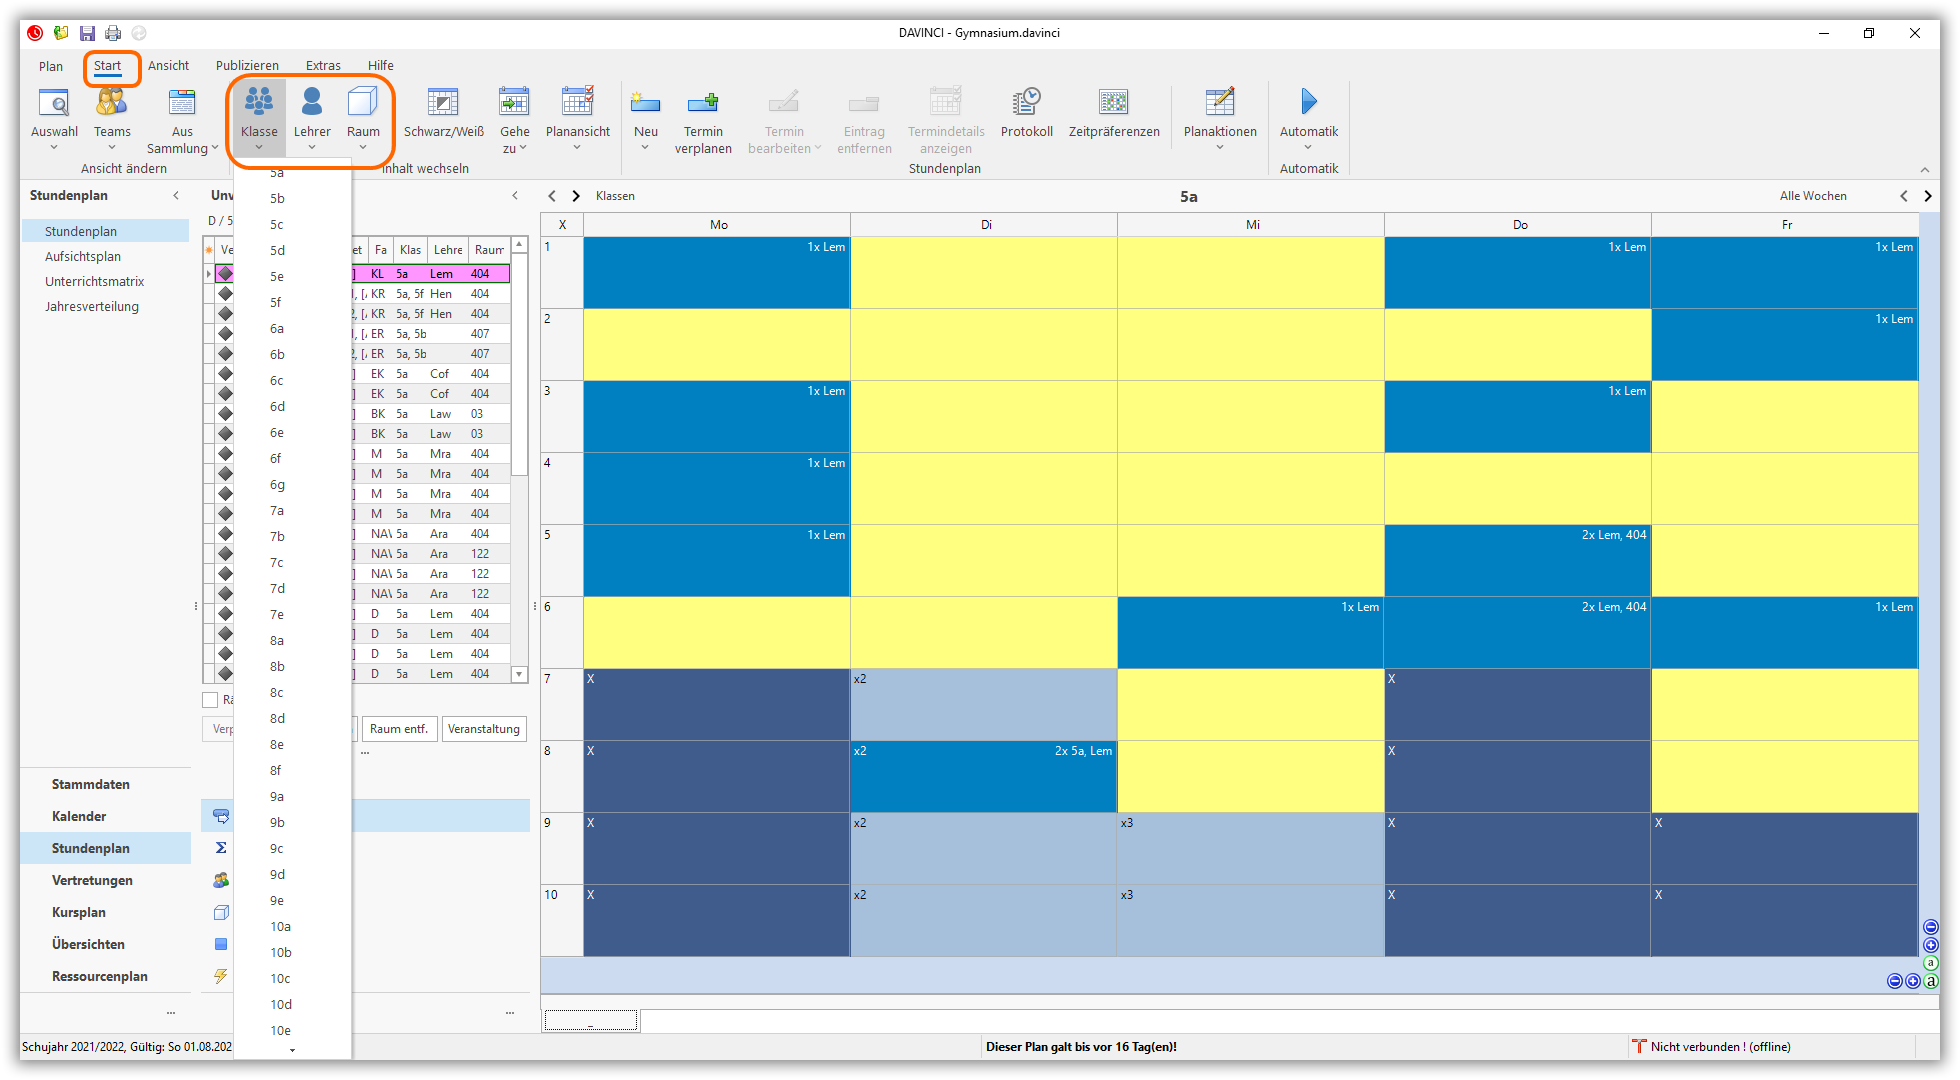Open Vertretungen in left navigation

[92, 880]
